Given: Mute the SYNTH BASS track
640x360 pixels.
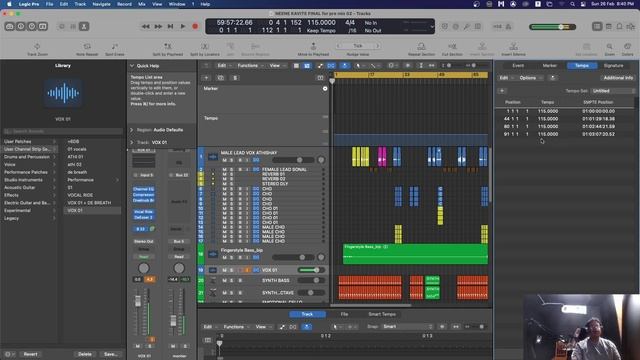Looking at the screenshot, I should tap(224, 280).
